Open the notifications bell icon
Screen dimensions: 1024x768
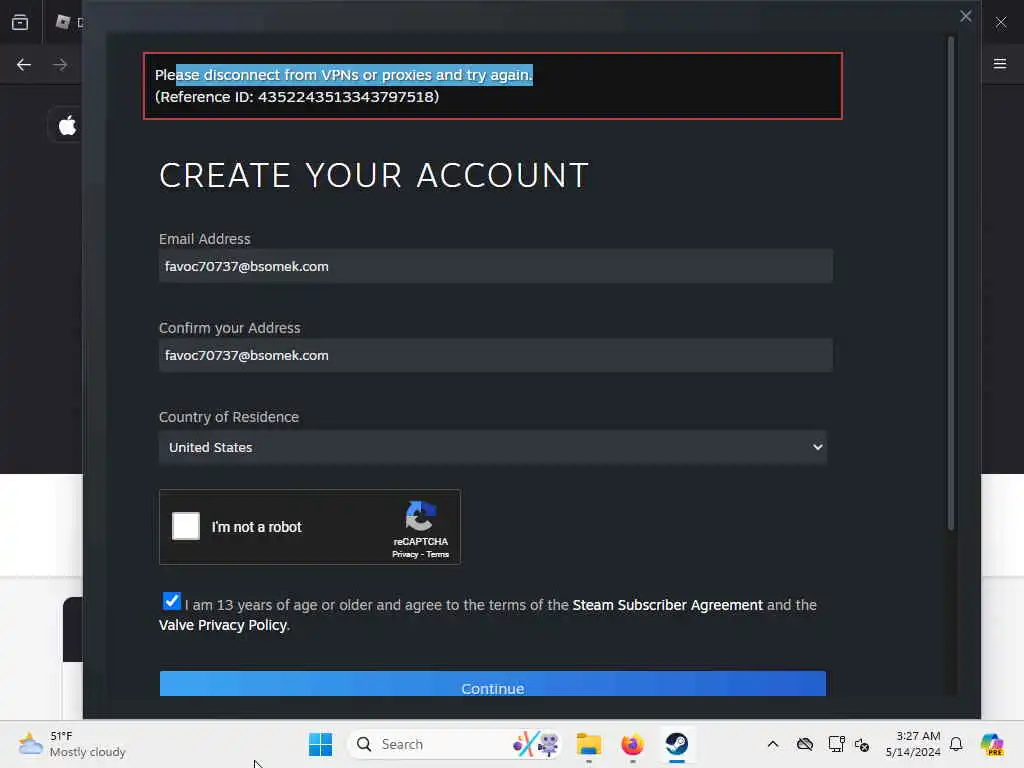[x=956, y=744]
